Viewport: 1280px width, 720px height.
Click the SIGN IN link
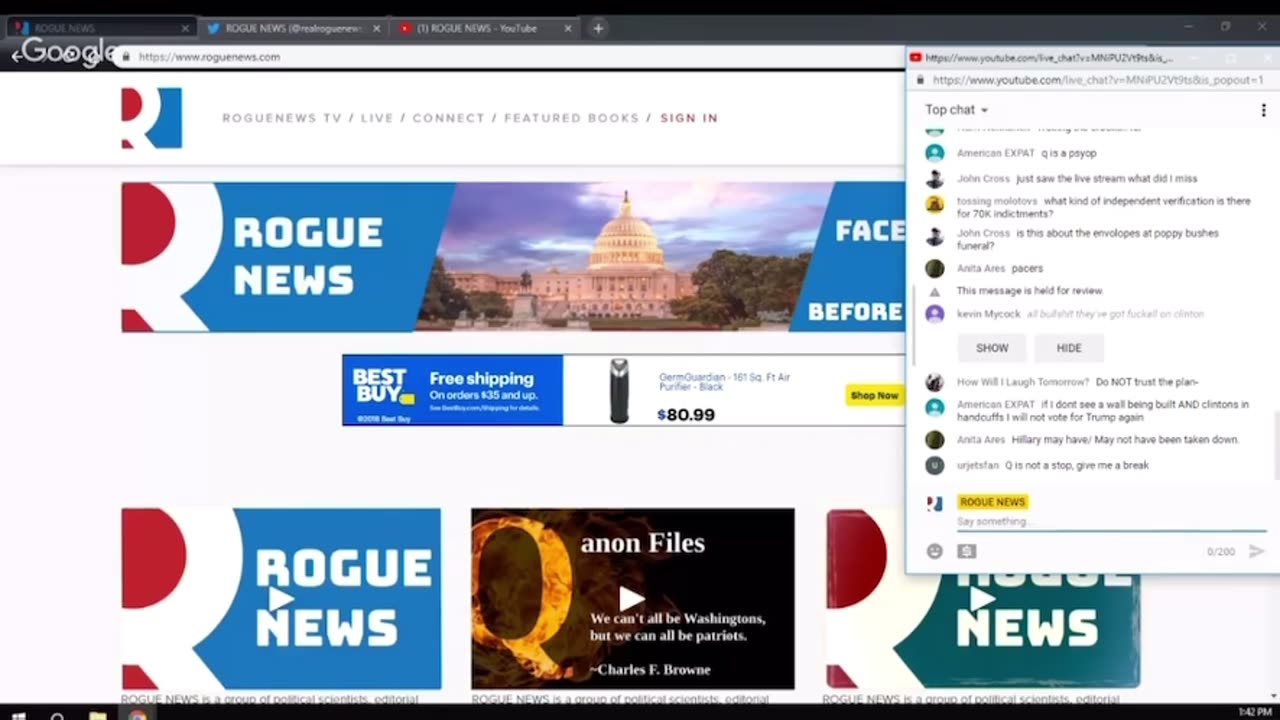click(689, 118)
